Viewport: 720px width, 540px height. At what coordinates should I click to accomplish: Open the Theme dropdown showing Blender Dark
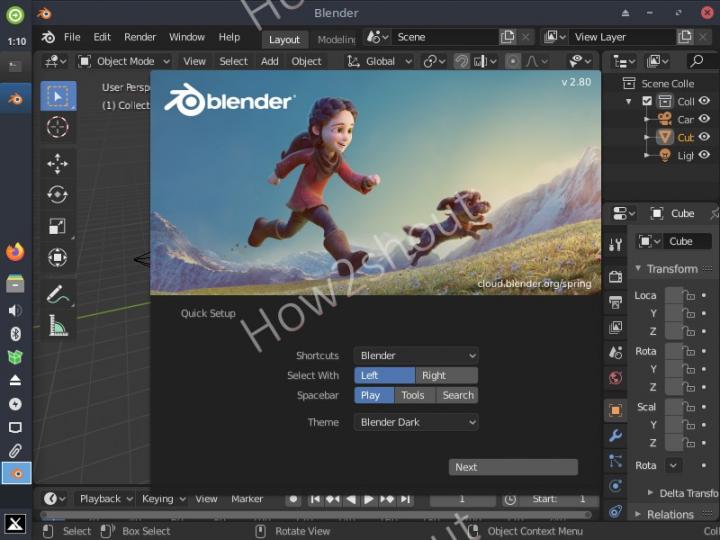coord(416,423)
